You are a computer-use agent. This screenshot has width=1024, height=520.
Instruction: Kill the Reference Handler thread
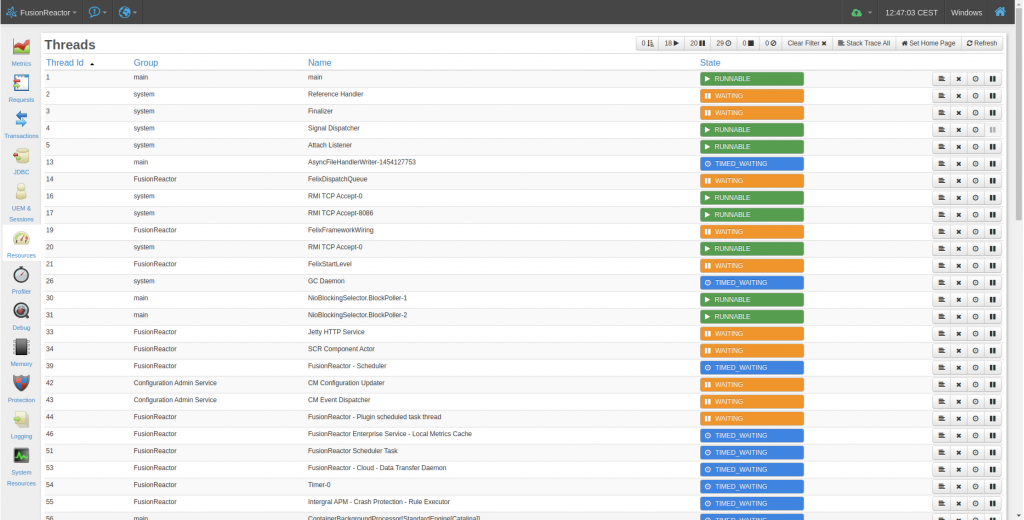tap(958, 96)
